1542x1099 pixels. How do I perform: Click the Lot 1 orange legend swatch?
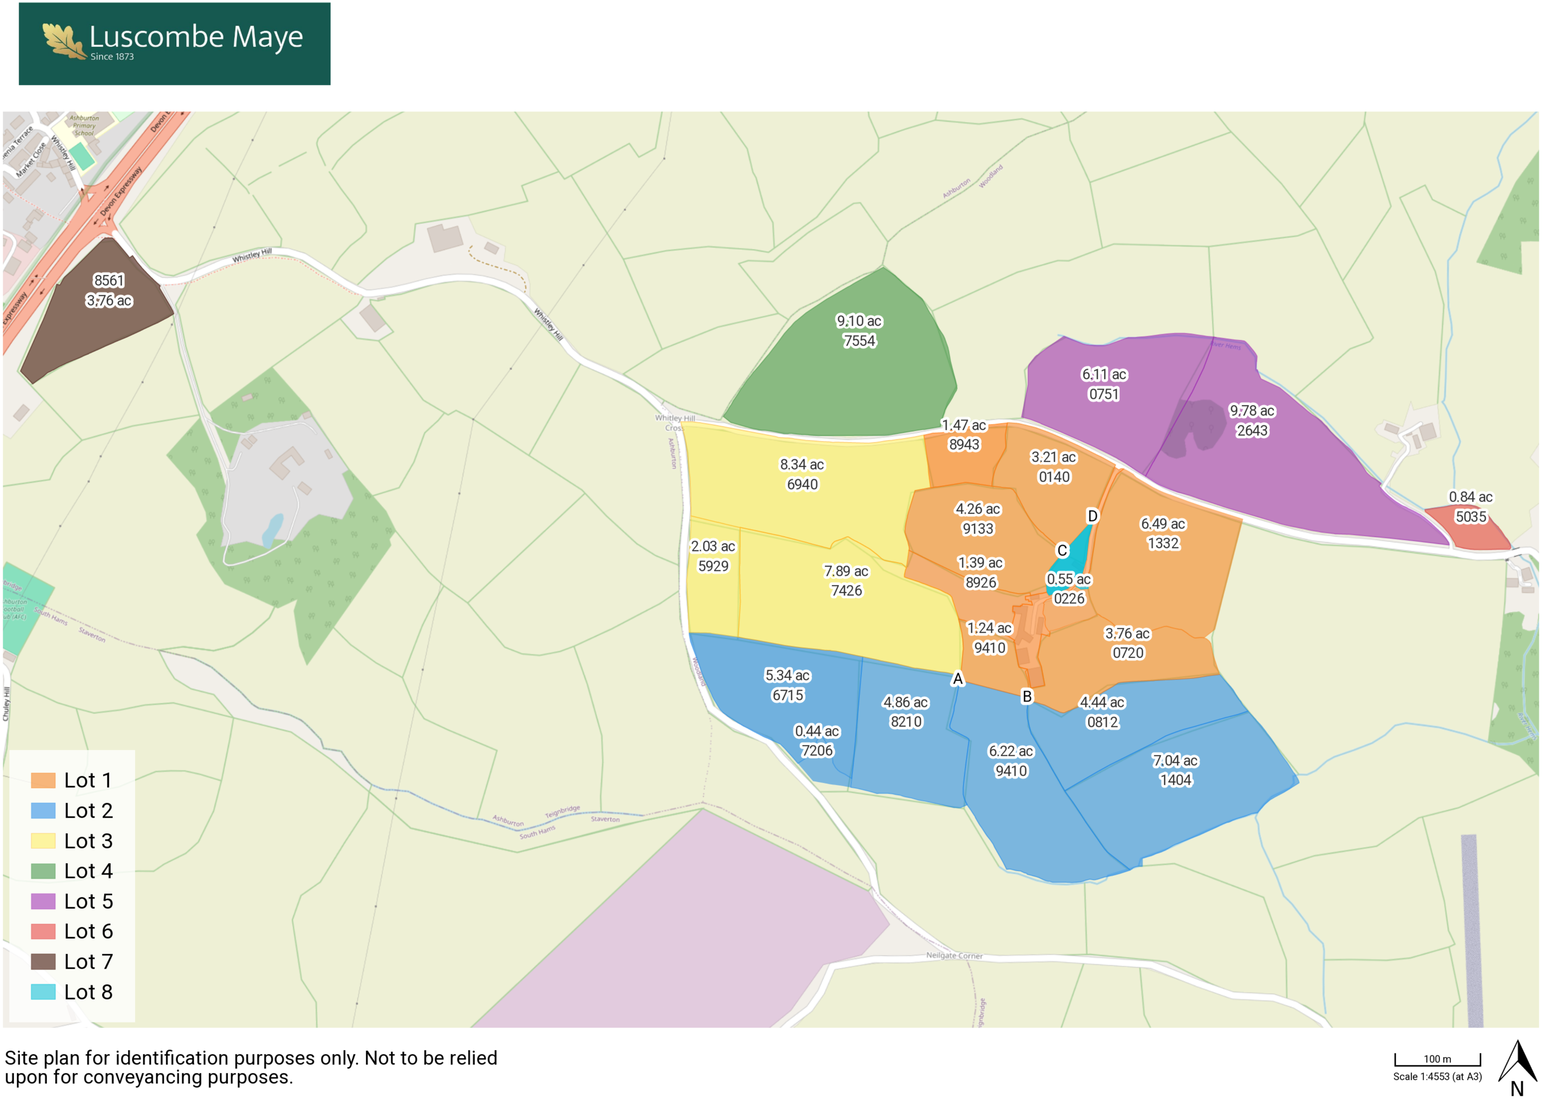coord(43,780)
